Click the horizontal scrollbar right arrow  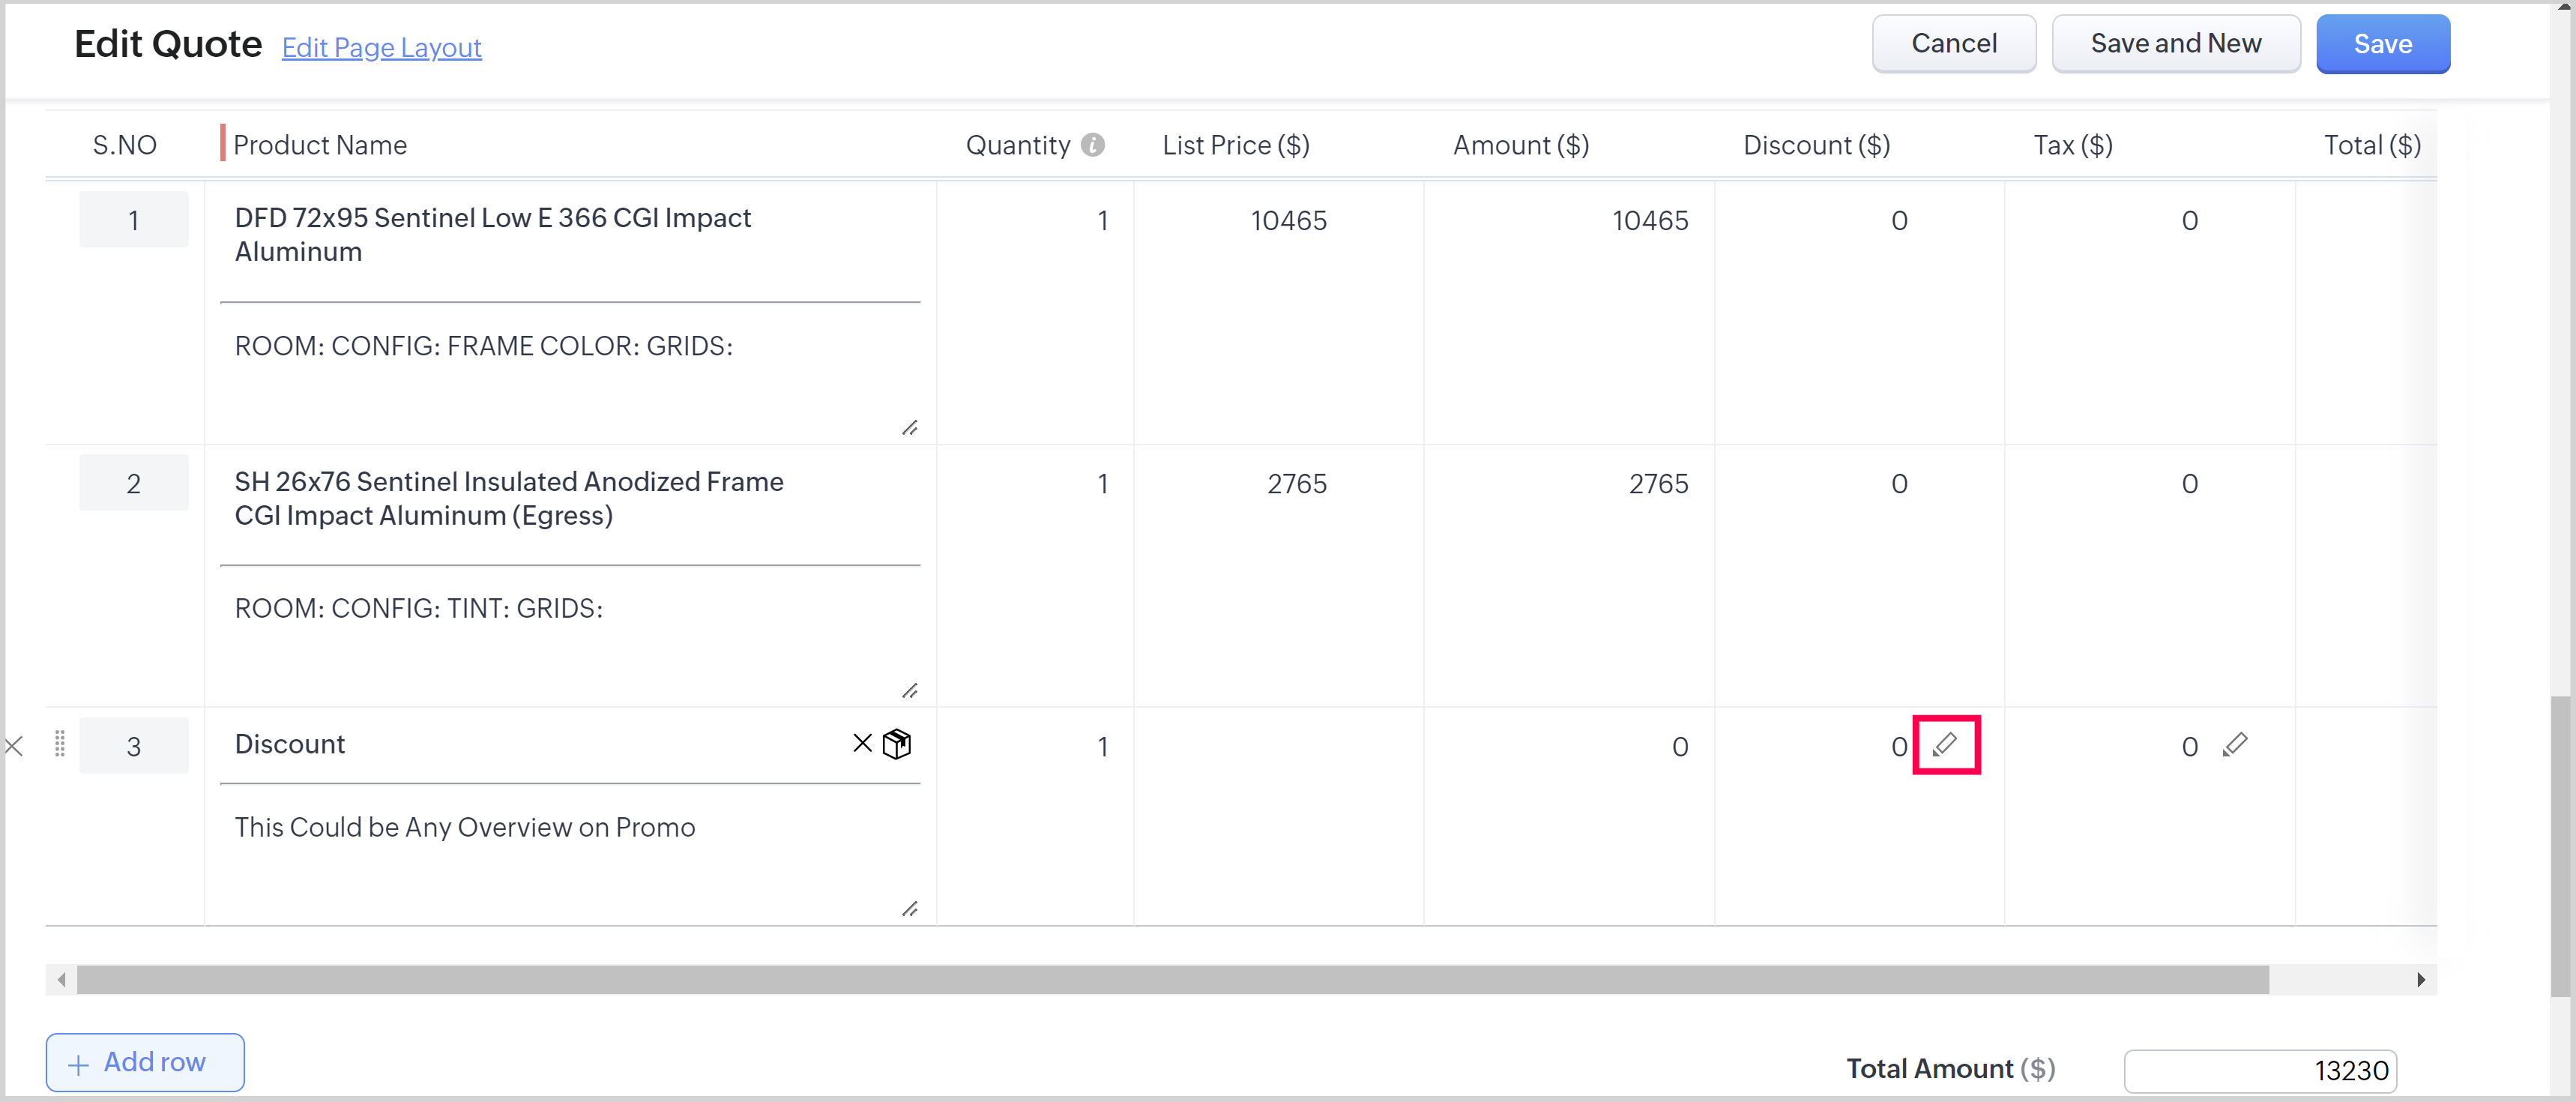[2420, 980]
